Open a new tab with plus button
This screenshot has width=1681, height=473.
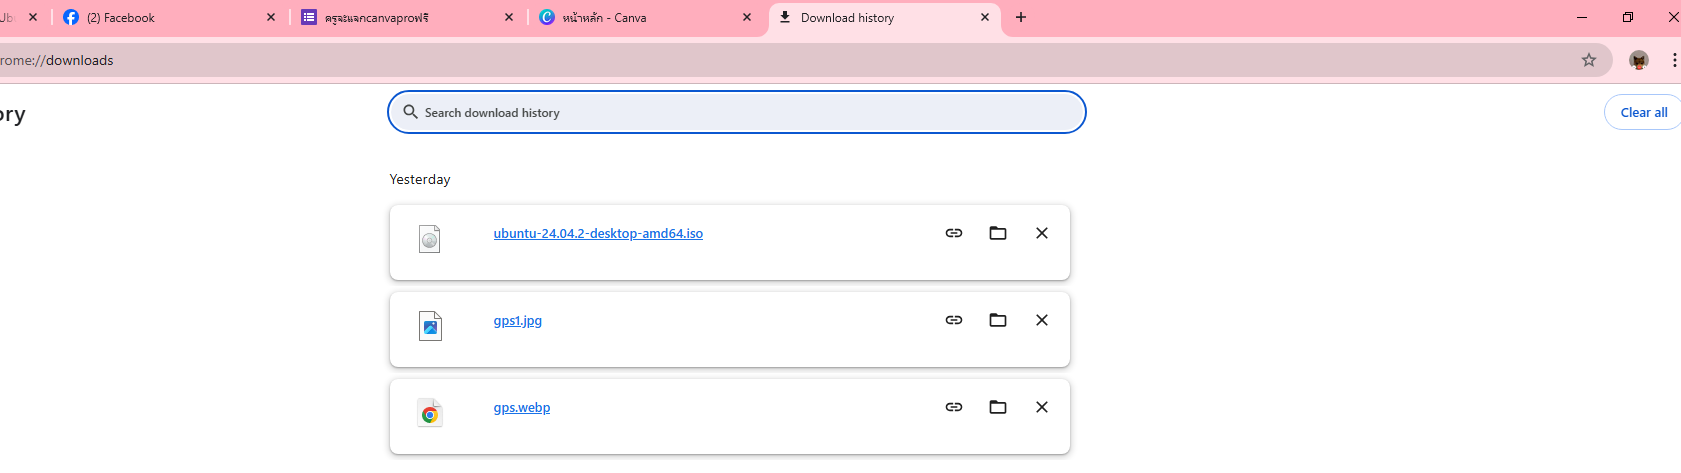tap(1021, 17)
